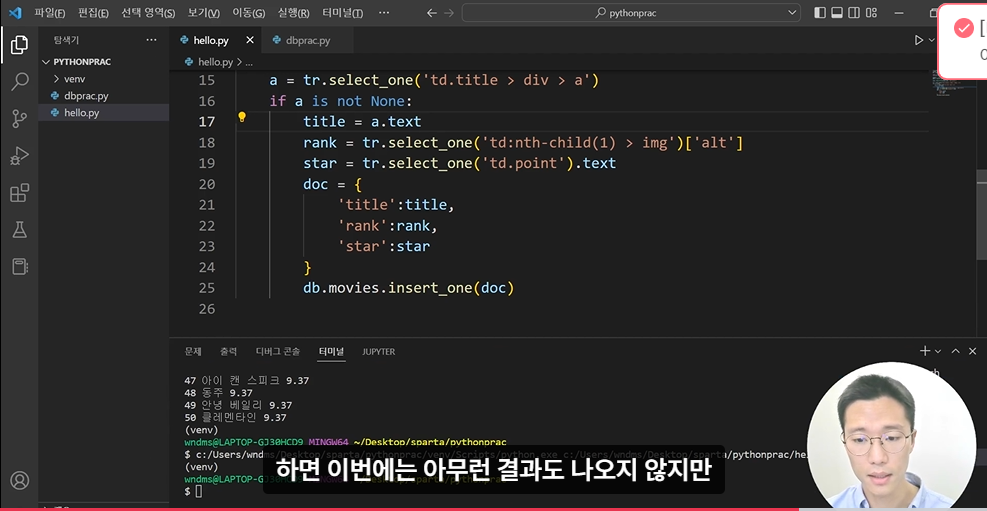Open the 선택 영역(S) menu
Image resolution: width=987 pixels, height=511 pixels.
coord(148,13)
